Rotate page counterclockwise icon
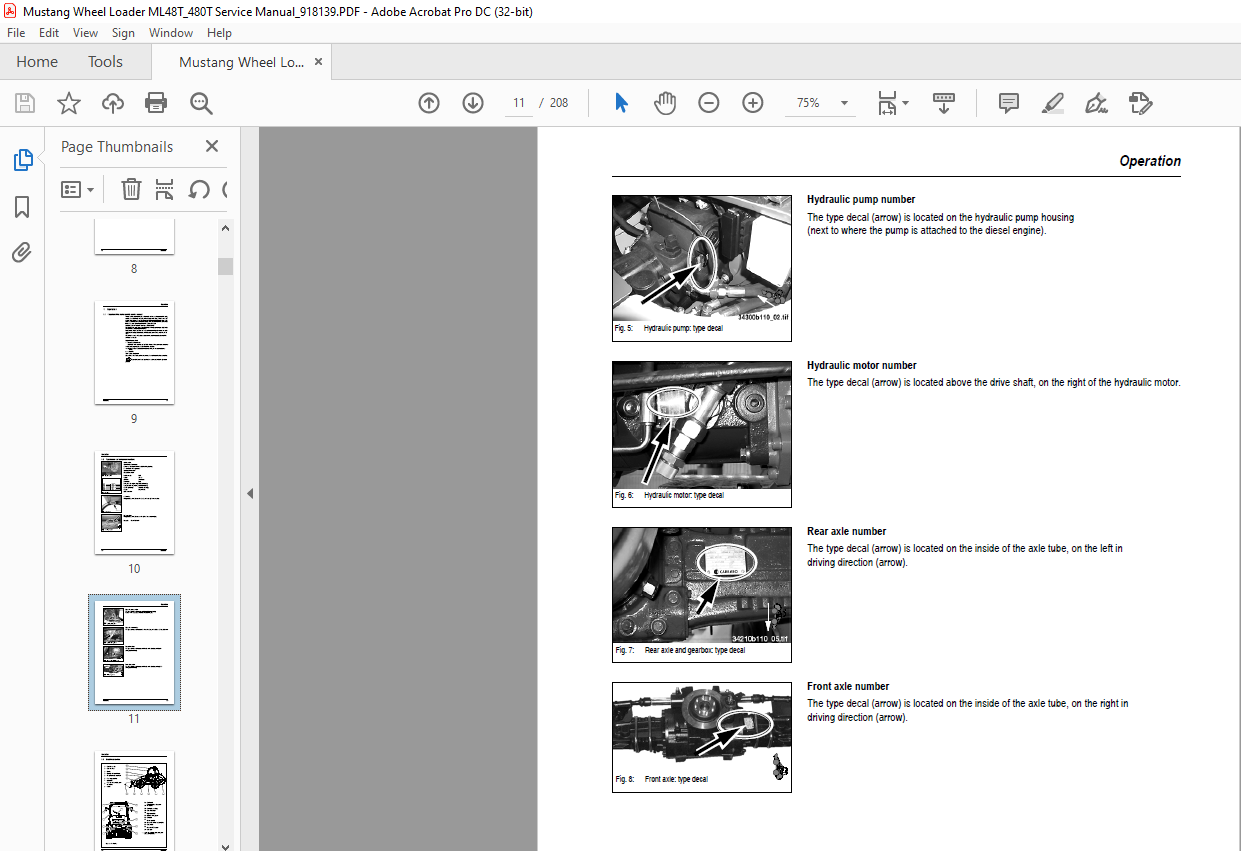1241x851 pixels. click(x=199, y=189)
